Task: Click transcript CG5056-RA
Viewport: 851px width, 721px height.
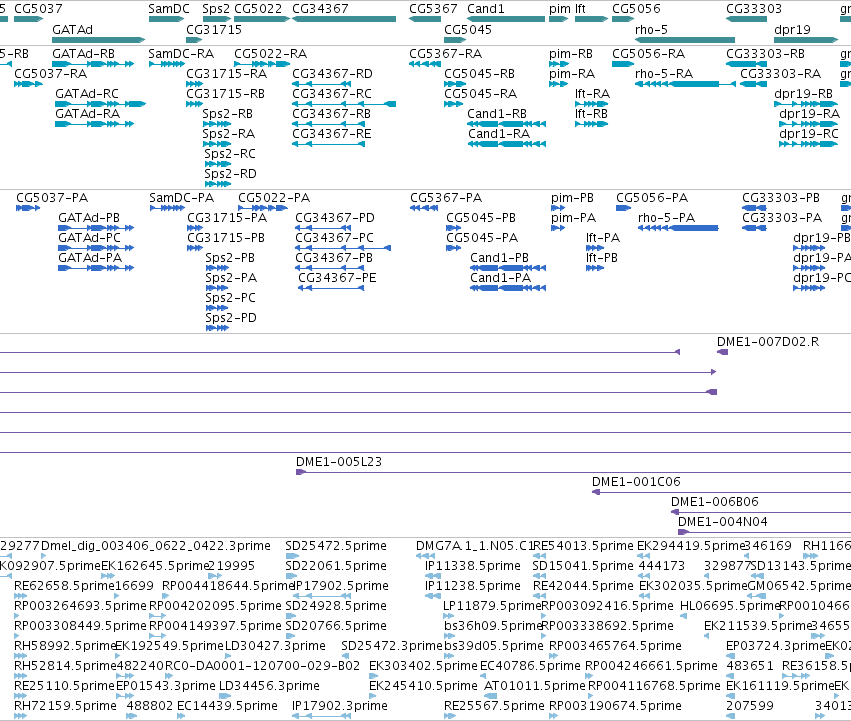Action: click(649, 54)
